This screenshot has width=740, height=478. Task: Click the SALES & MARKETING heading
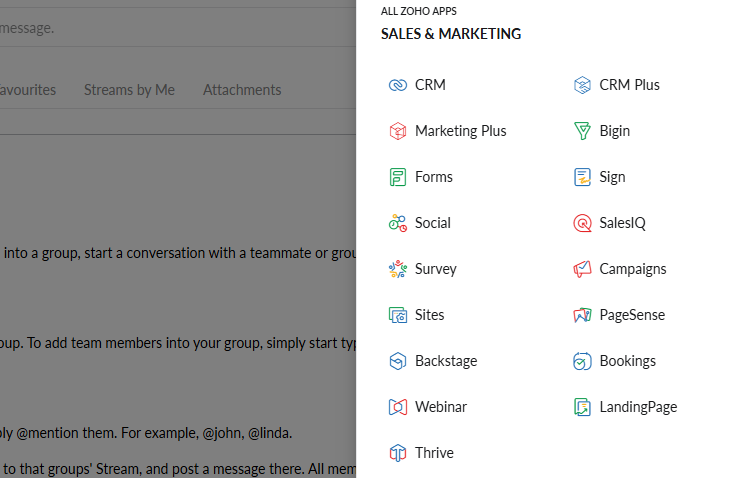(x=451, y=34)
